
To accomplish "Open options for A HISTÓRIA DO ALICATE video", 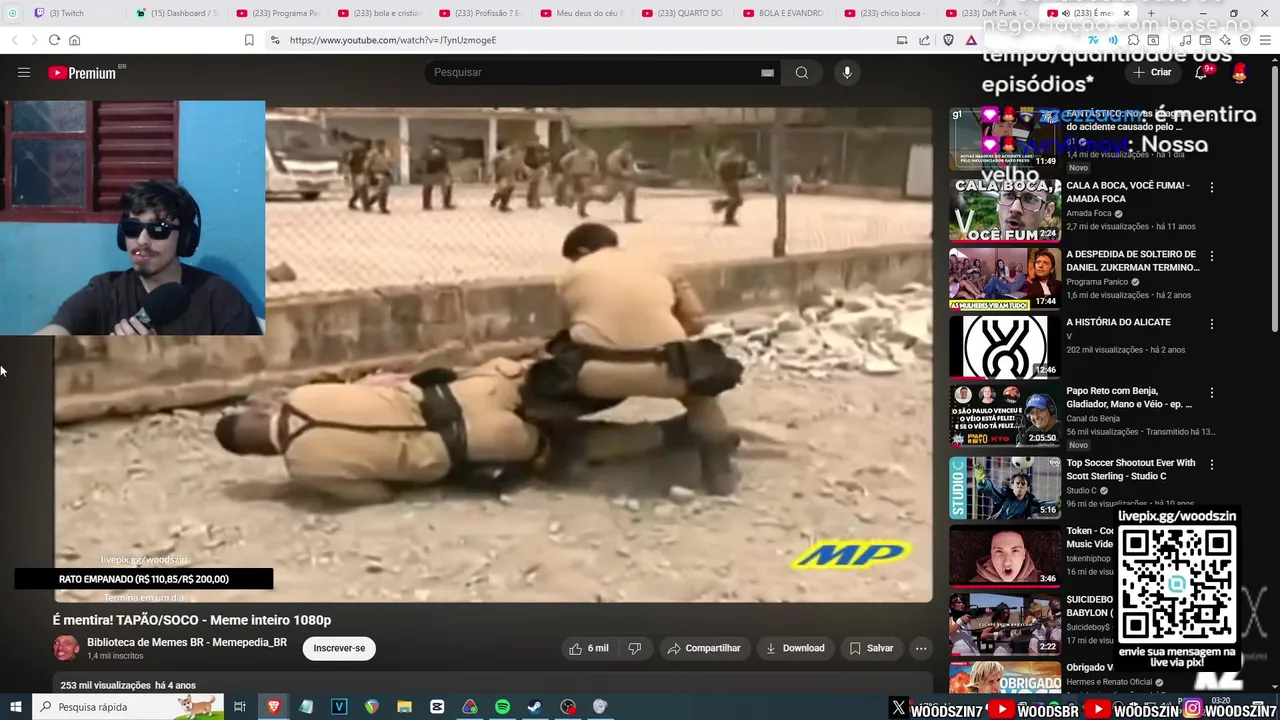I will 1212,324.
